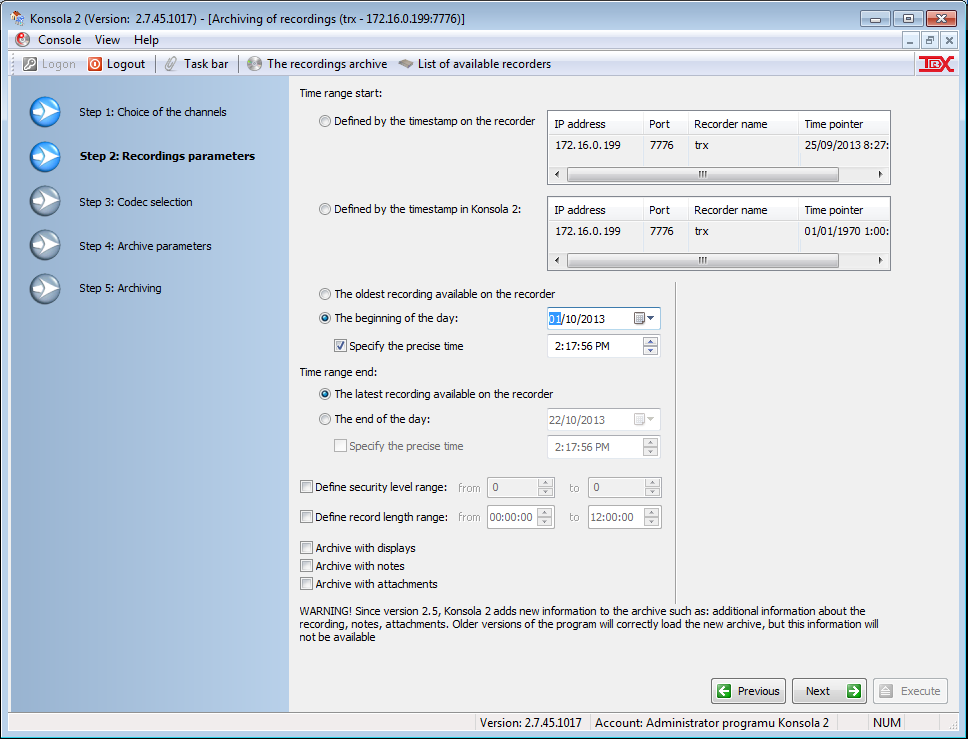This screenshot has width=968, height=739.
Task: Click the available recorders list icon
Action: coord(406,64)
